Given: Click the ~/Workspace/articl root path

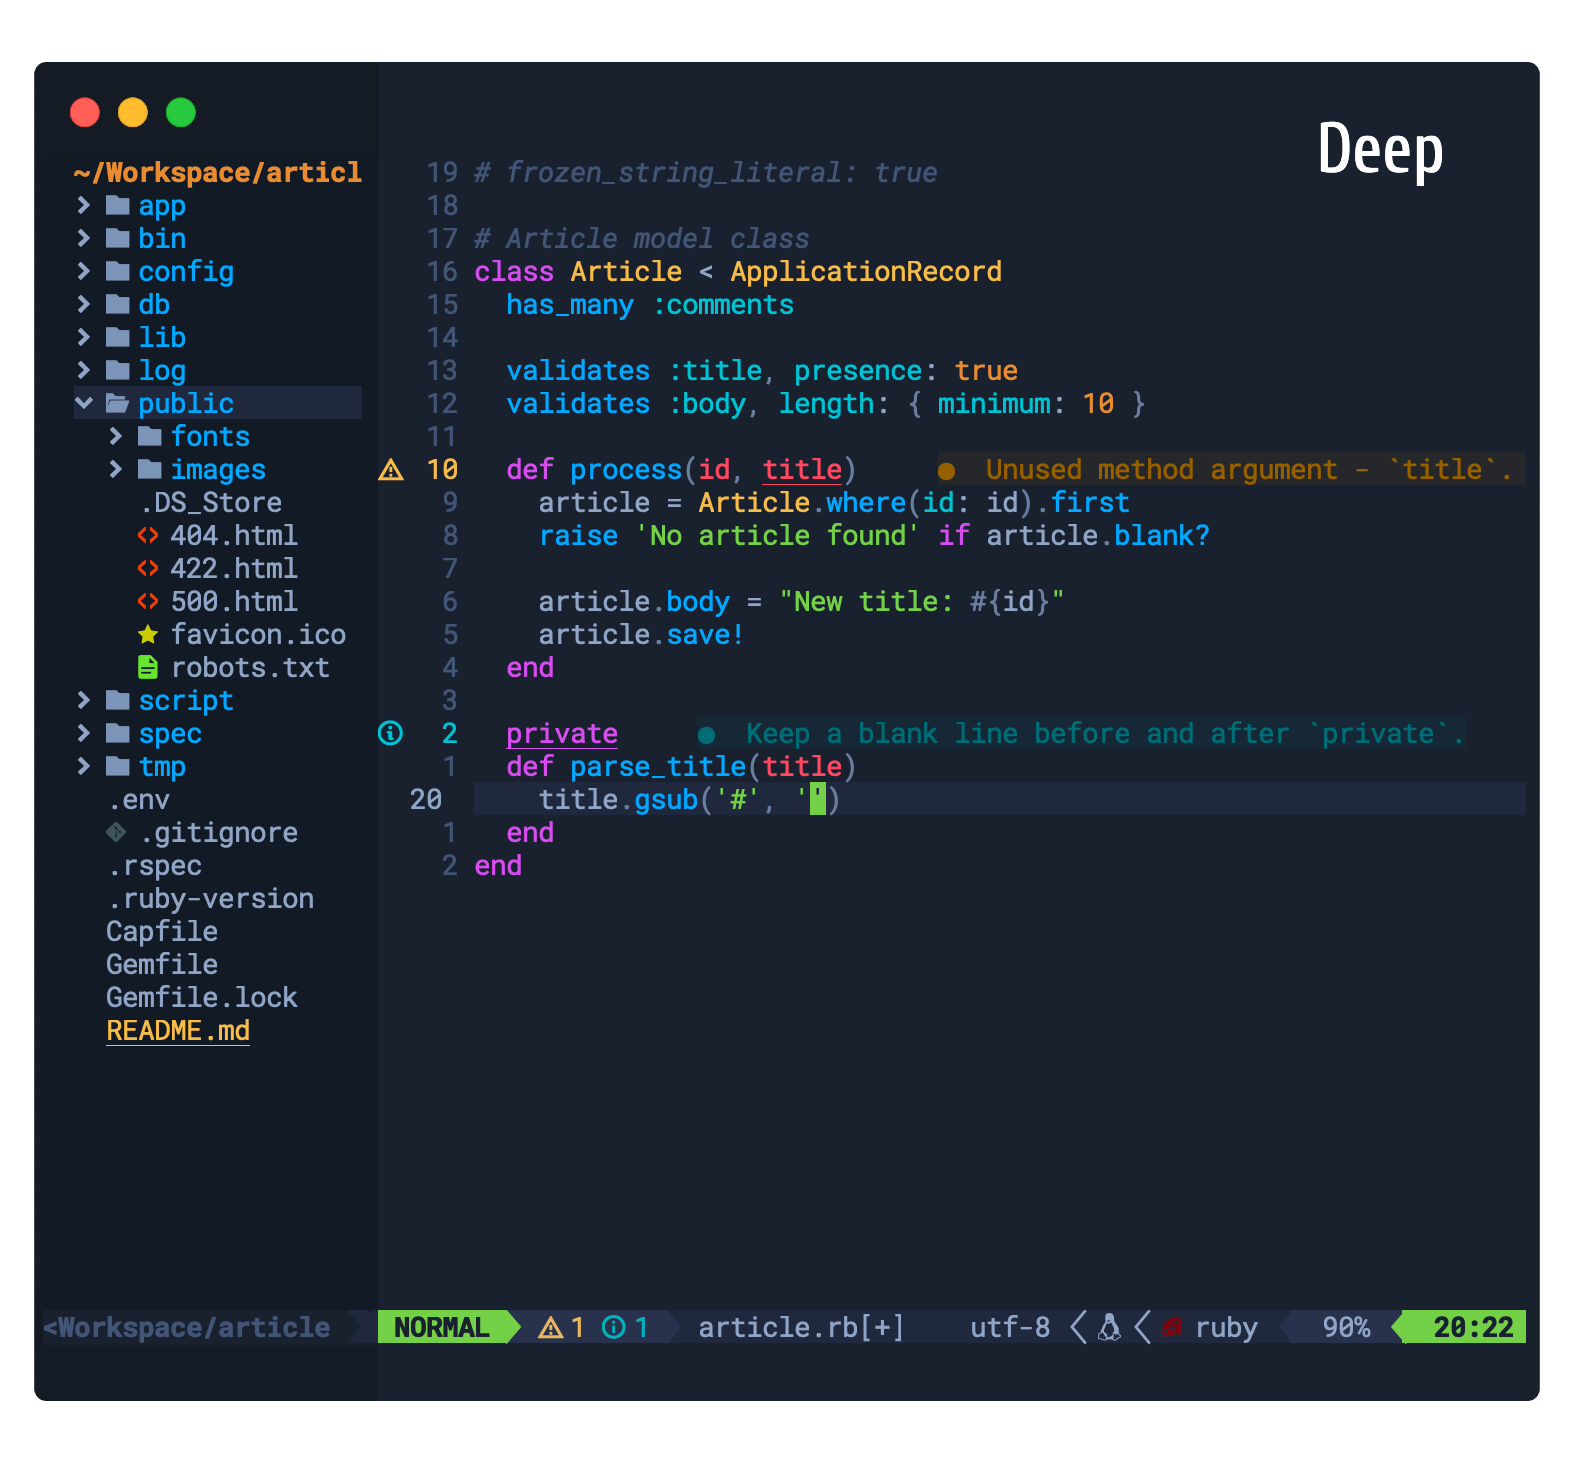Looking at the screenshot, I should pos(217,172).
